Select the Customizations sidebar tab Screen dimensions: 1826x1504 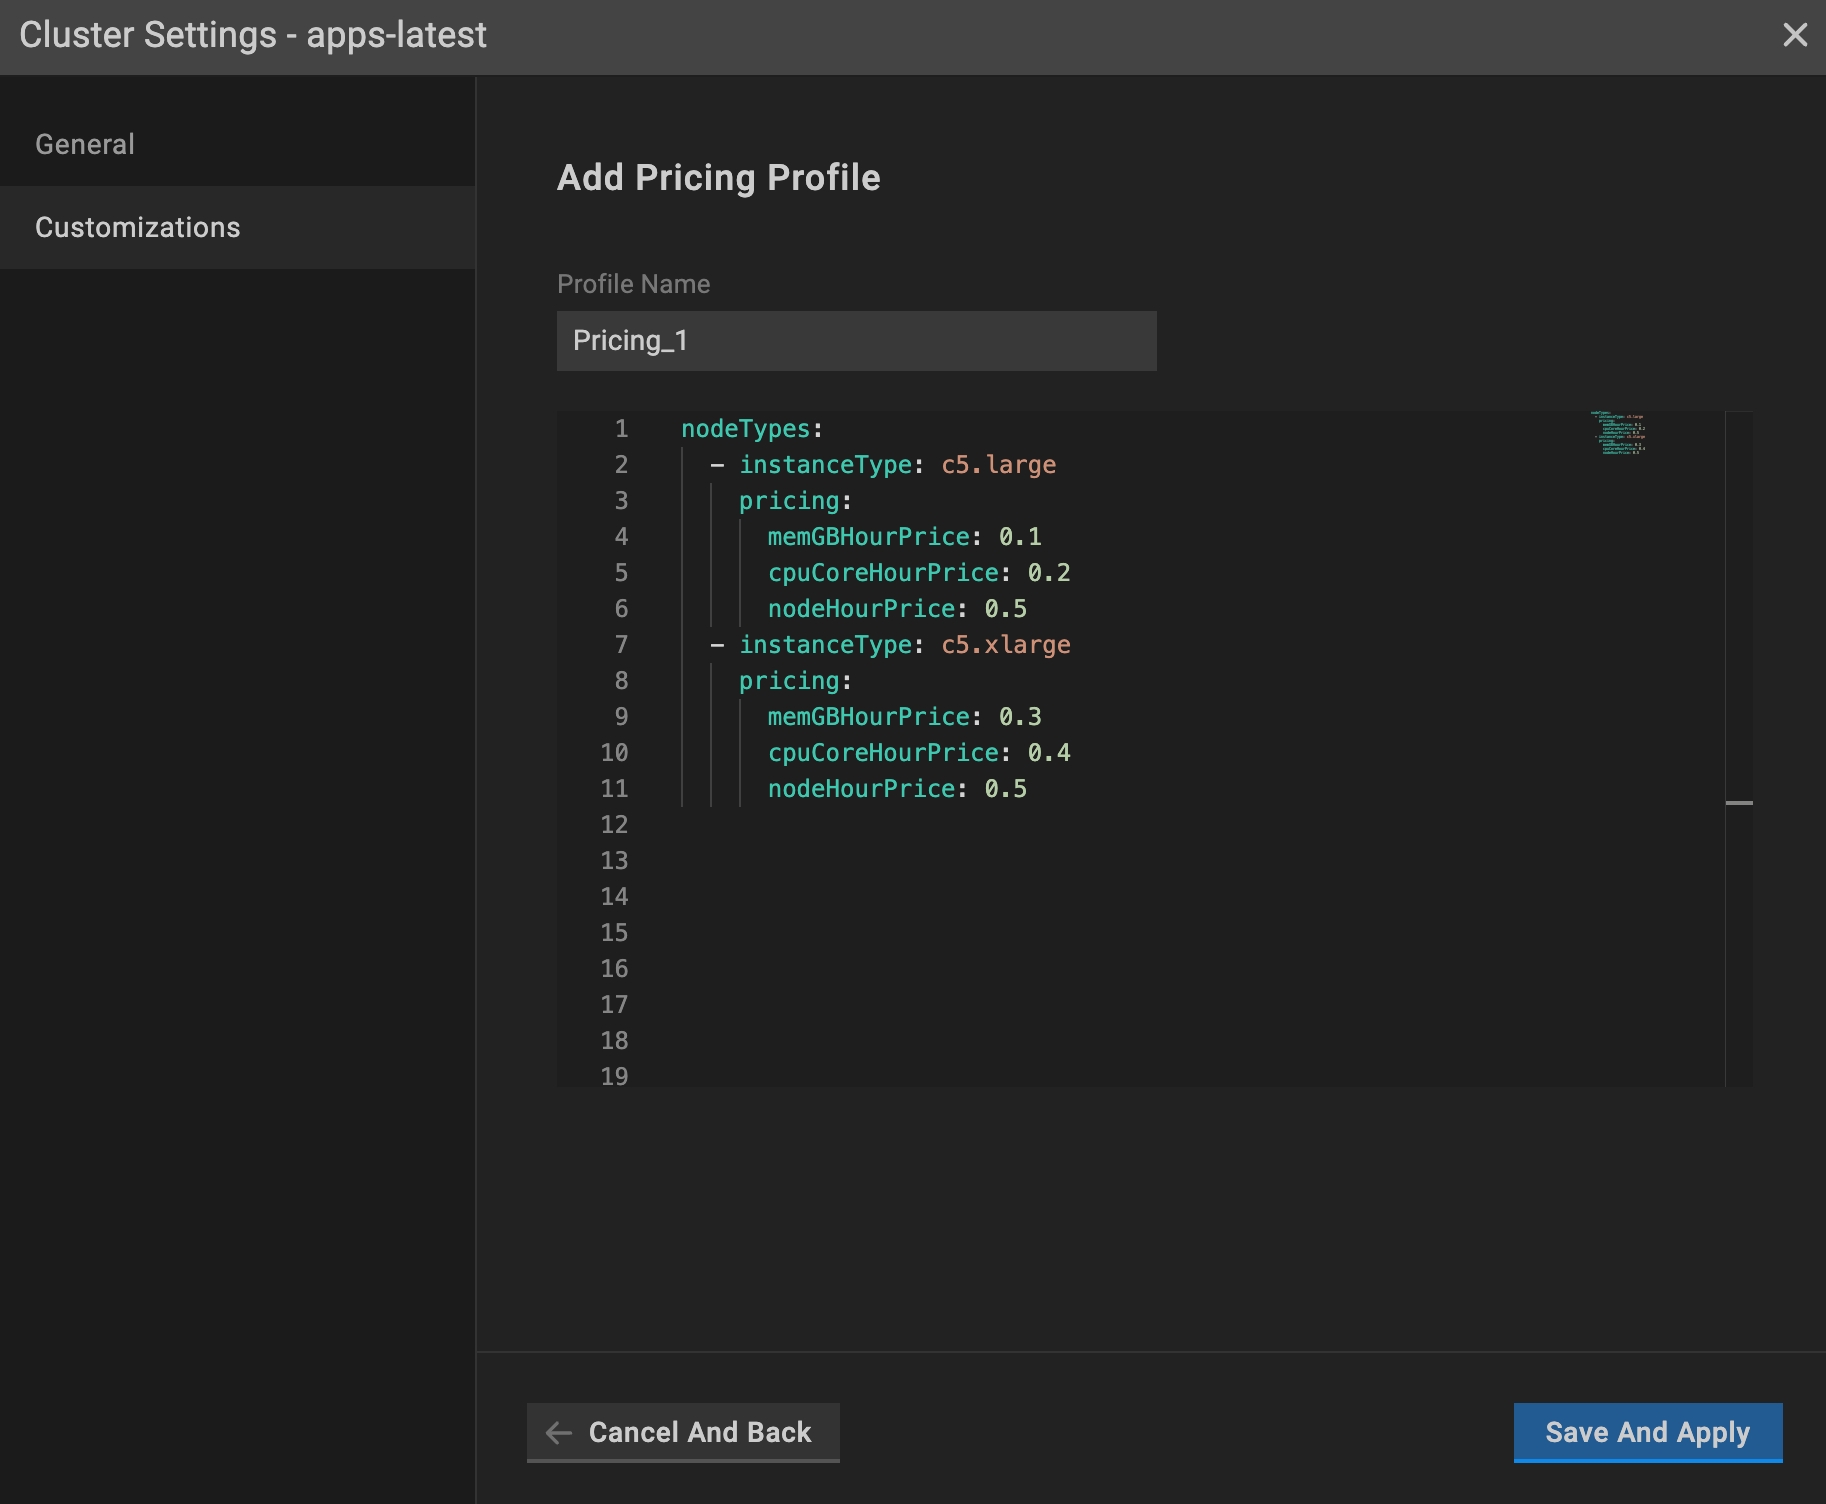tap(138, 227)
